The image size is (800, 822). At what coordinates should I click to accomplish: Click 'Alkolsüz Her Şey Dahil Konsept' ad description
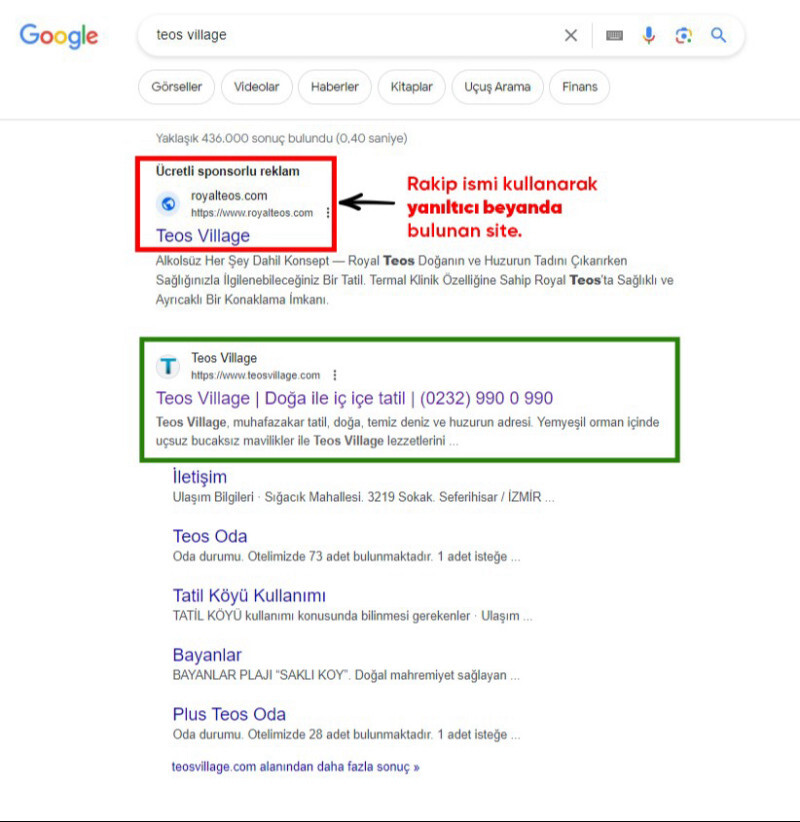point(414,280)
